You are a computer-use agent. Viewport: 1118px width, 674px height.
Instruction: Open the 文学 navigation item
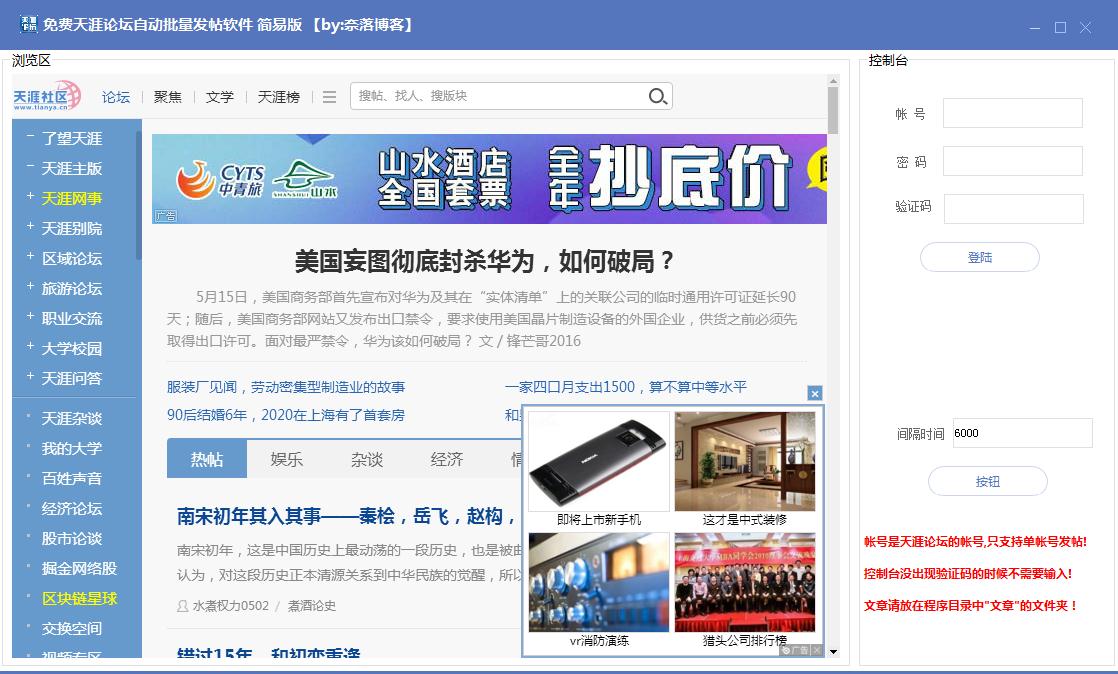click(220, 97)
